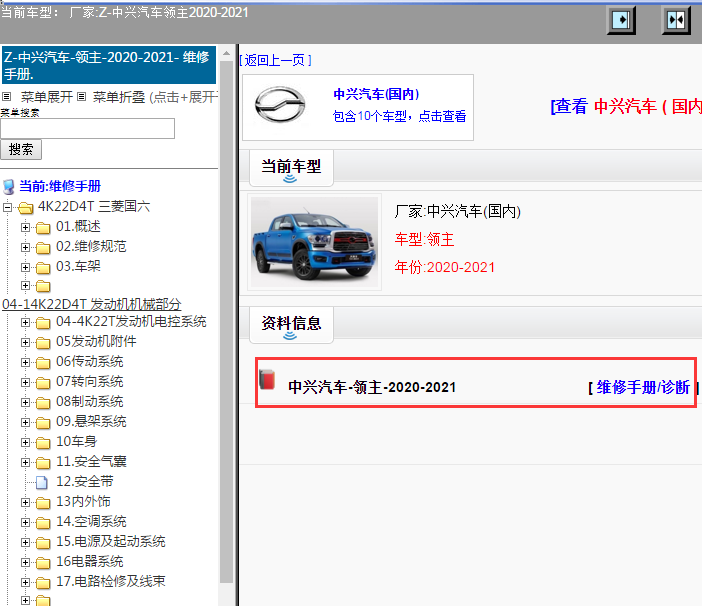Click the folder icon of 09.悬架系统
702x606 pixels.
pos(43,422)
